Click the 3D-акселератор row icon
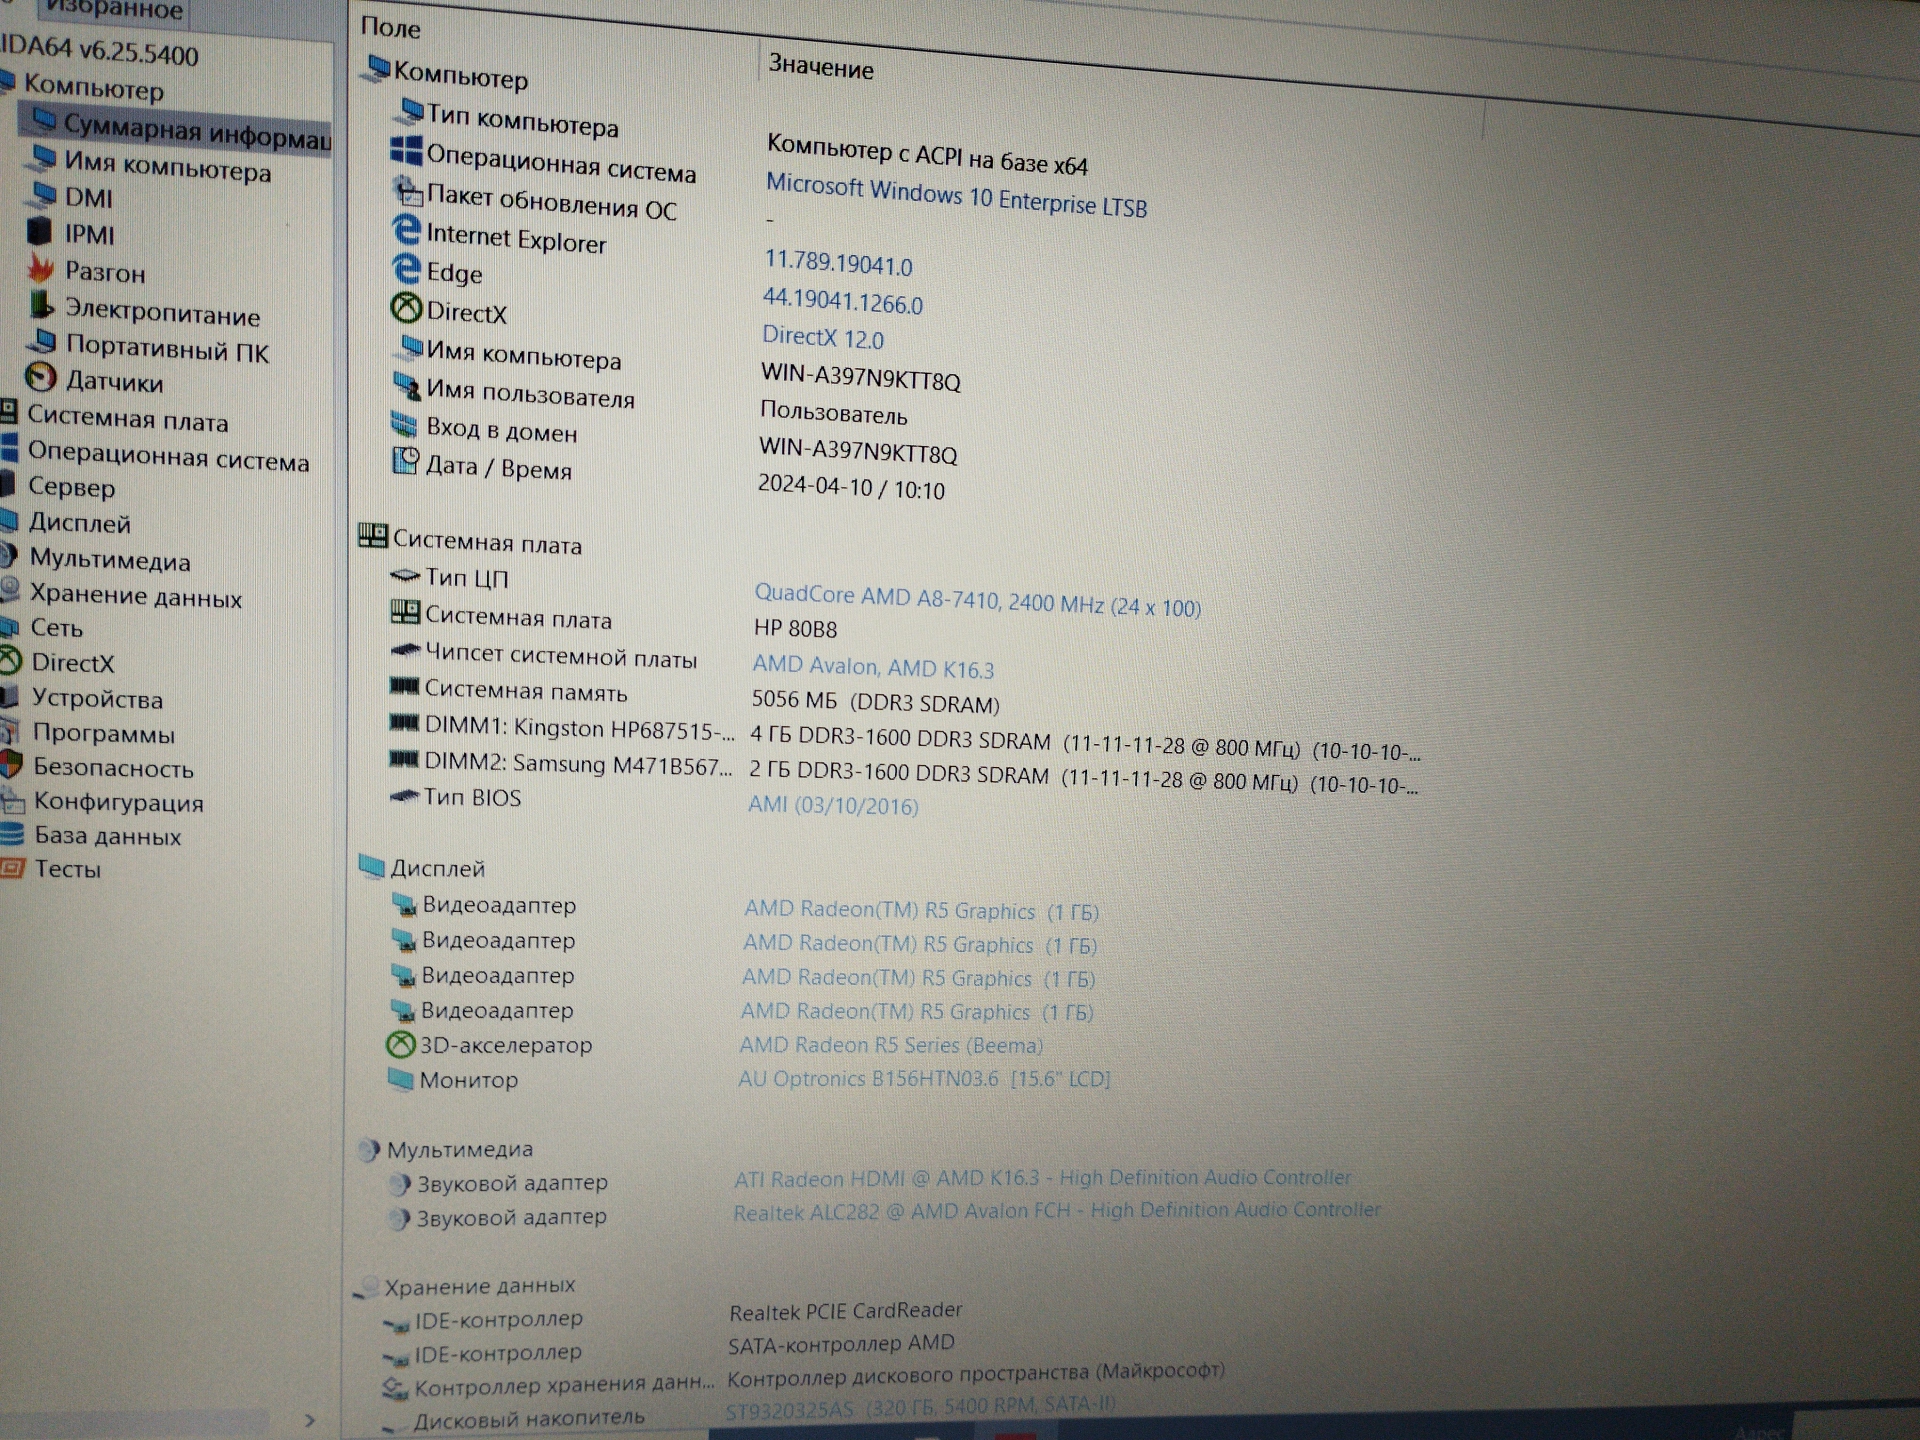The height and width of the screenshot is (1440, 1920). click(x=400, y=1045)
